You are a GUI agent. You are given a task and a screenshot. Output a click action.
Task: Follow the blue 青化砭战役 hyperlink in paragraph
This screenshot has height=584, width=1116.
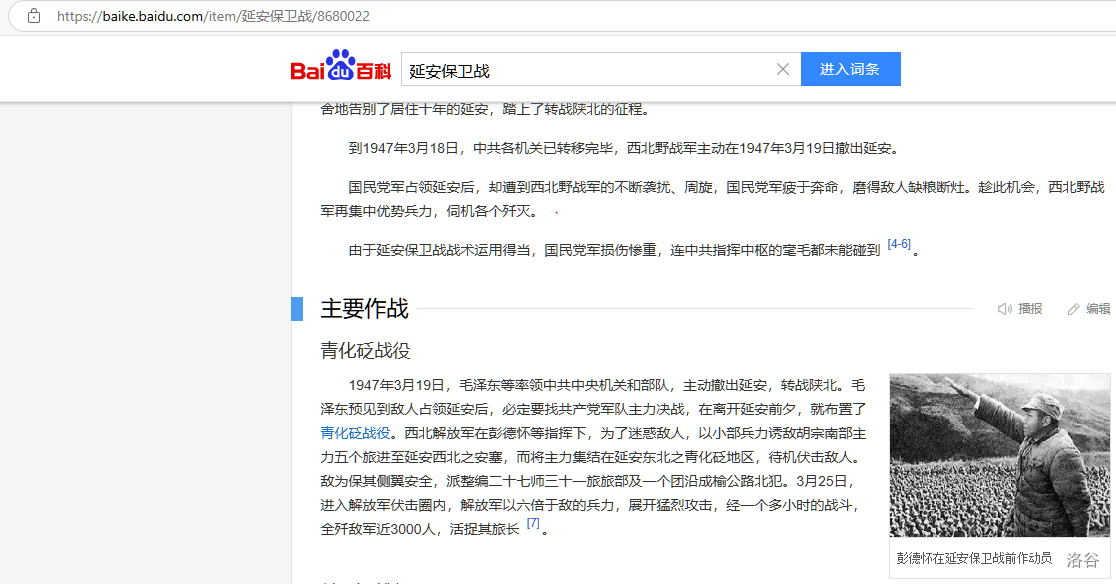click(355, 433)
